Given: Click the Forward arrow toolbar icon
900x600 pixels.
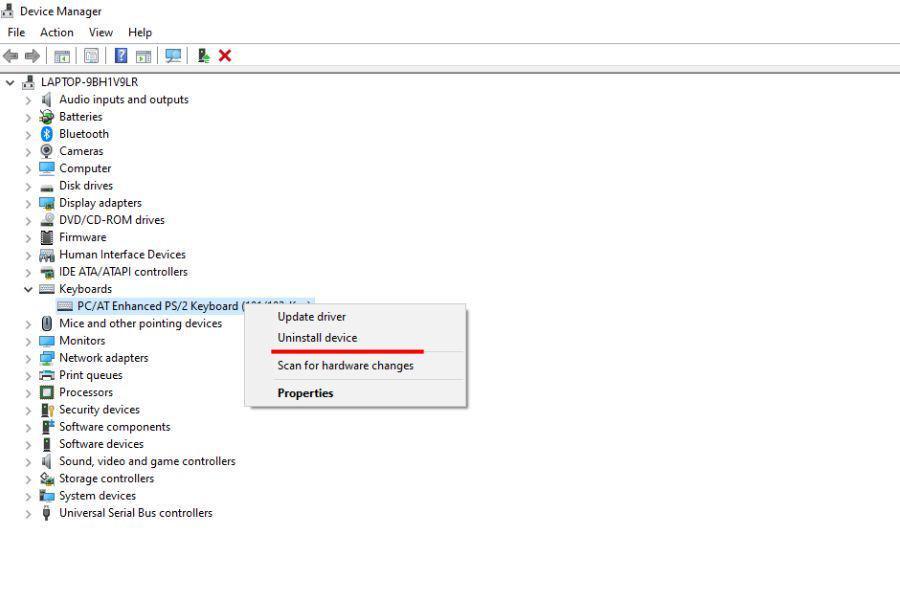Looking at the screenshot, I should coord(32,56).
